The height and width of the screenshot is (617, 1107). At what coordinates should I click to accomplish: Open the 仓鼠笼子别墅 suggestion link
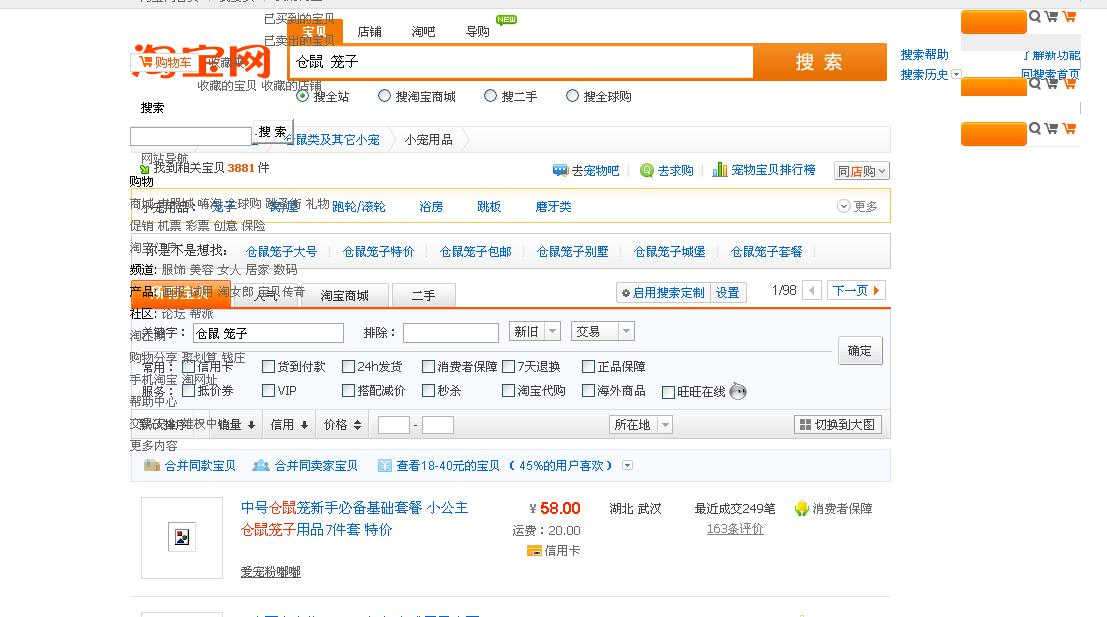click(x=572, y=251)
